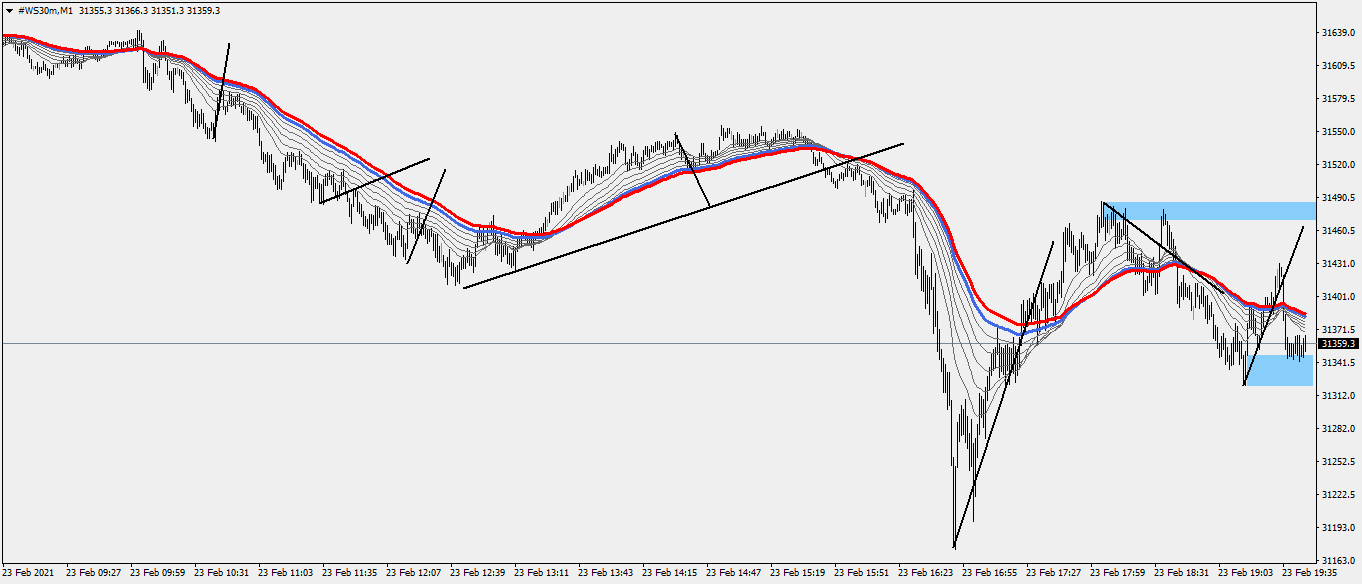Click the 23 Feb 12:39 time label

coord(478,574)
